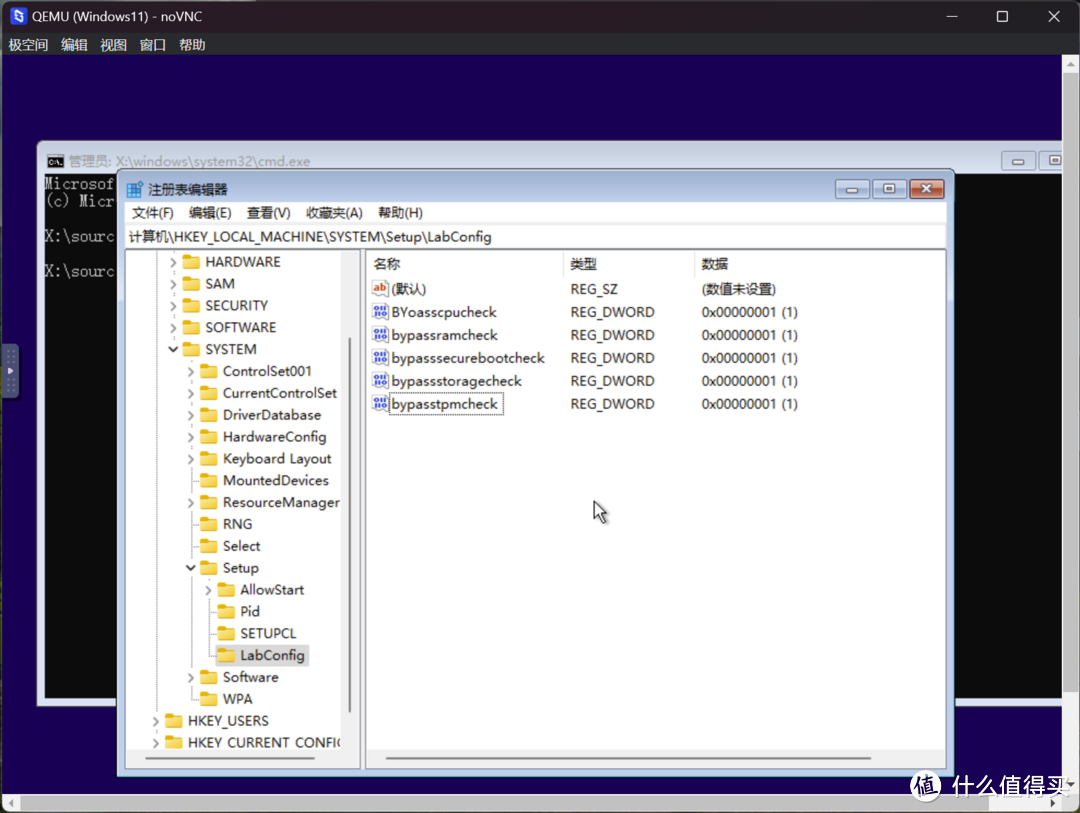Click the noVNC side panel handle

10,371
